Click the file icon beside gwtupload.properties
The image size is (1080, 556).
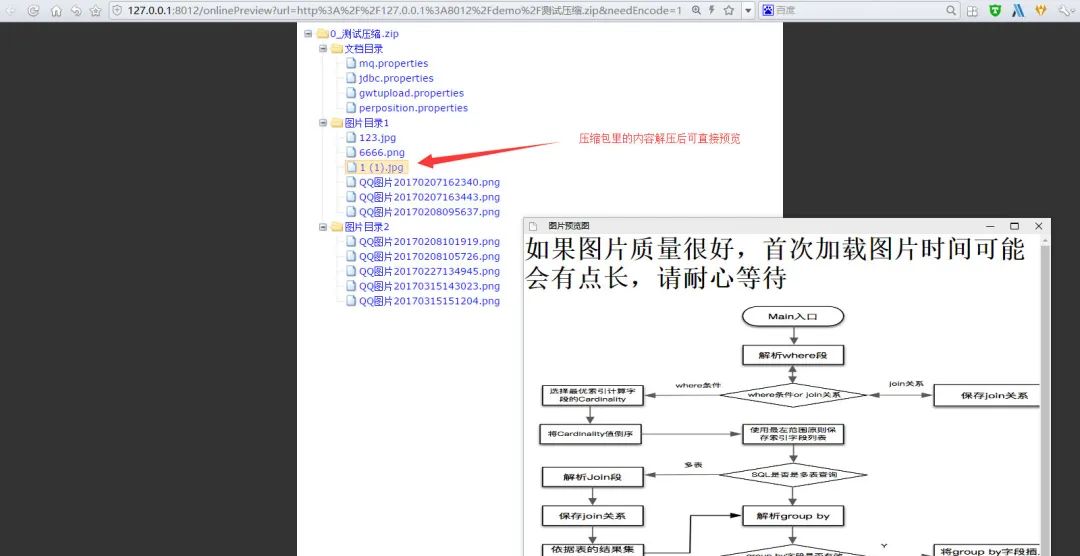click(x=351, y=93)
